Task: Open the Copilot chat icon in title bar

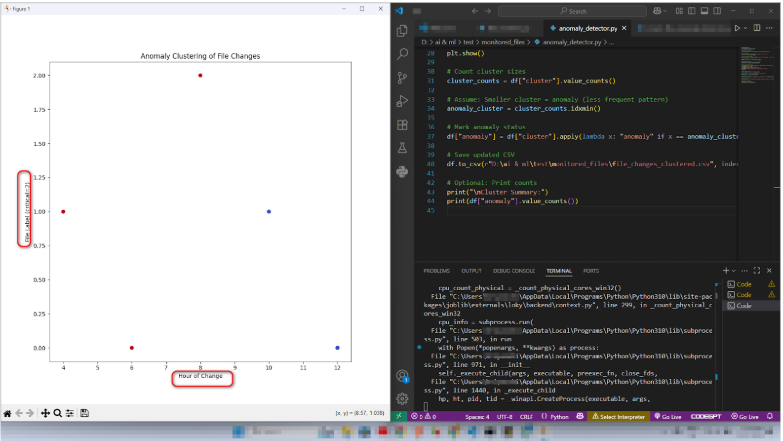Action: tap(657, 11)
